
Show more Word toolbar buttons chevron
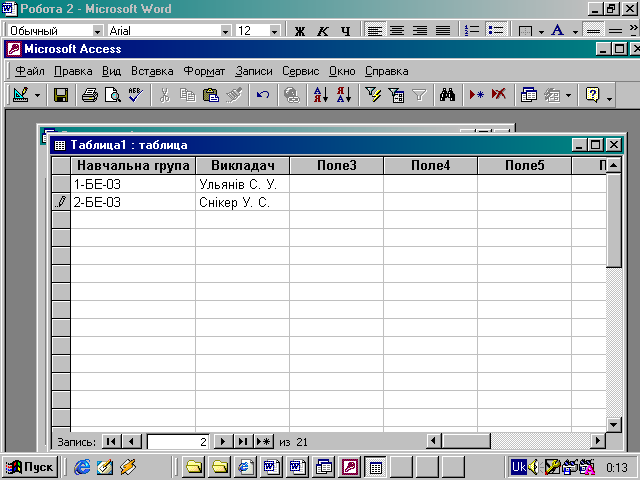click(x=633, y=29)
